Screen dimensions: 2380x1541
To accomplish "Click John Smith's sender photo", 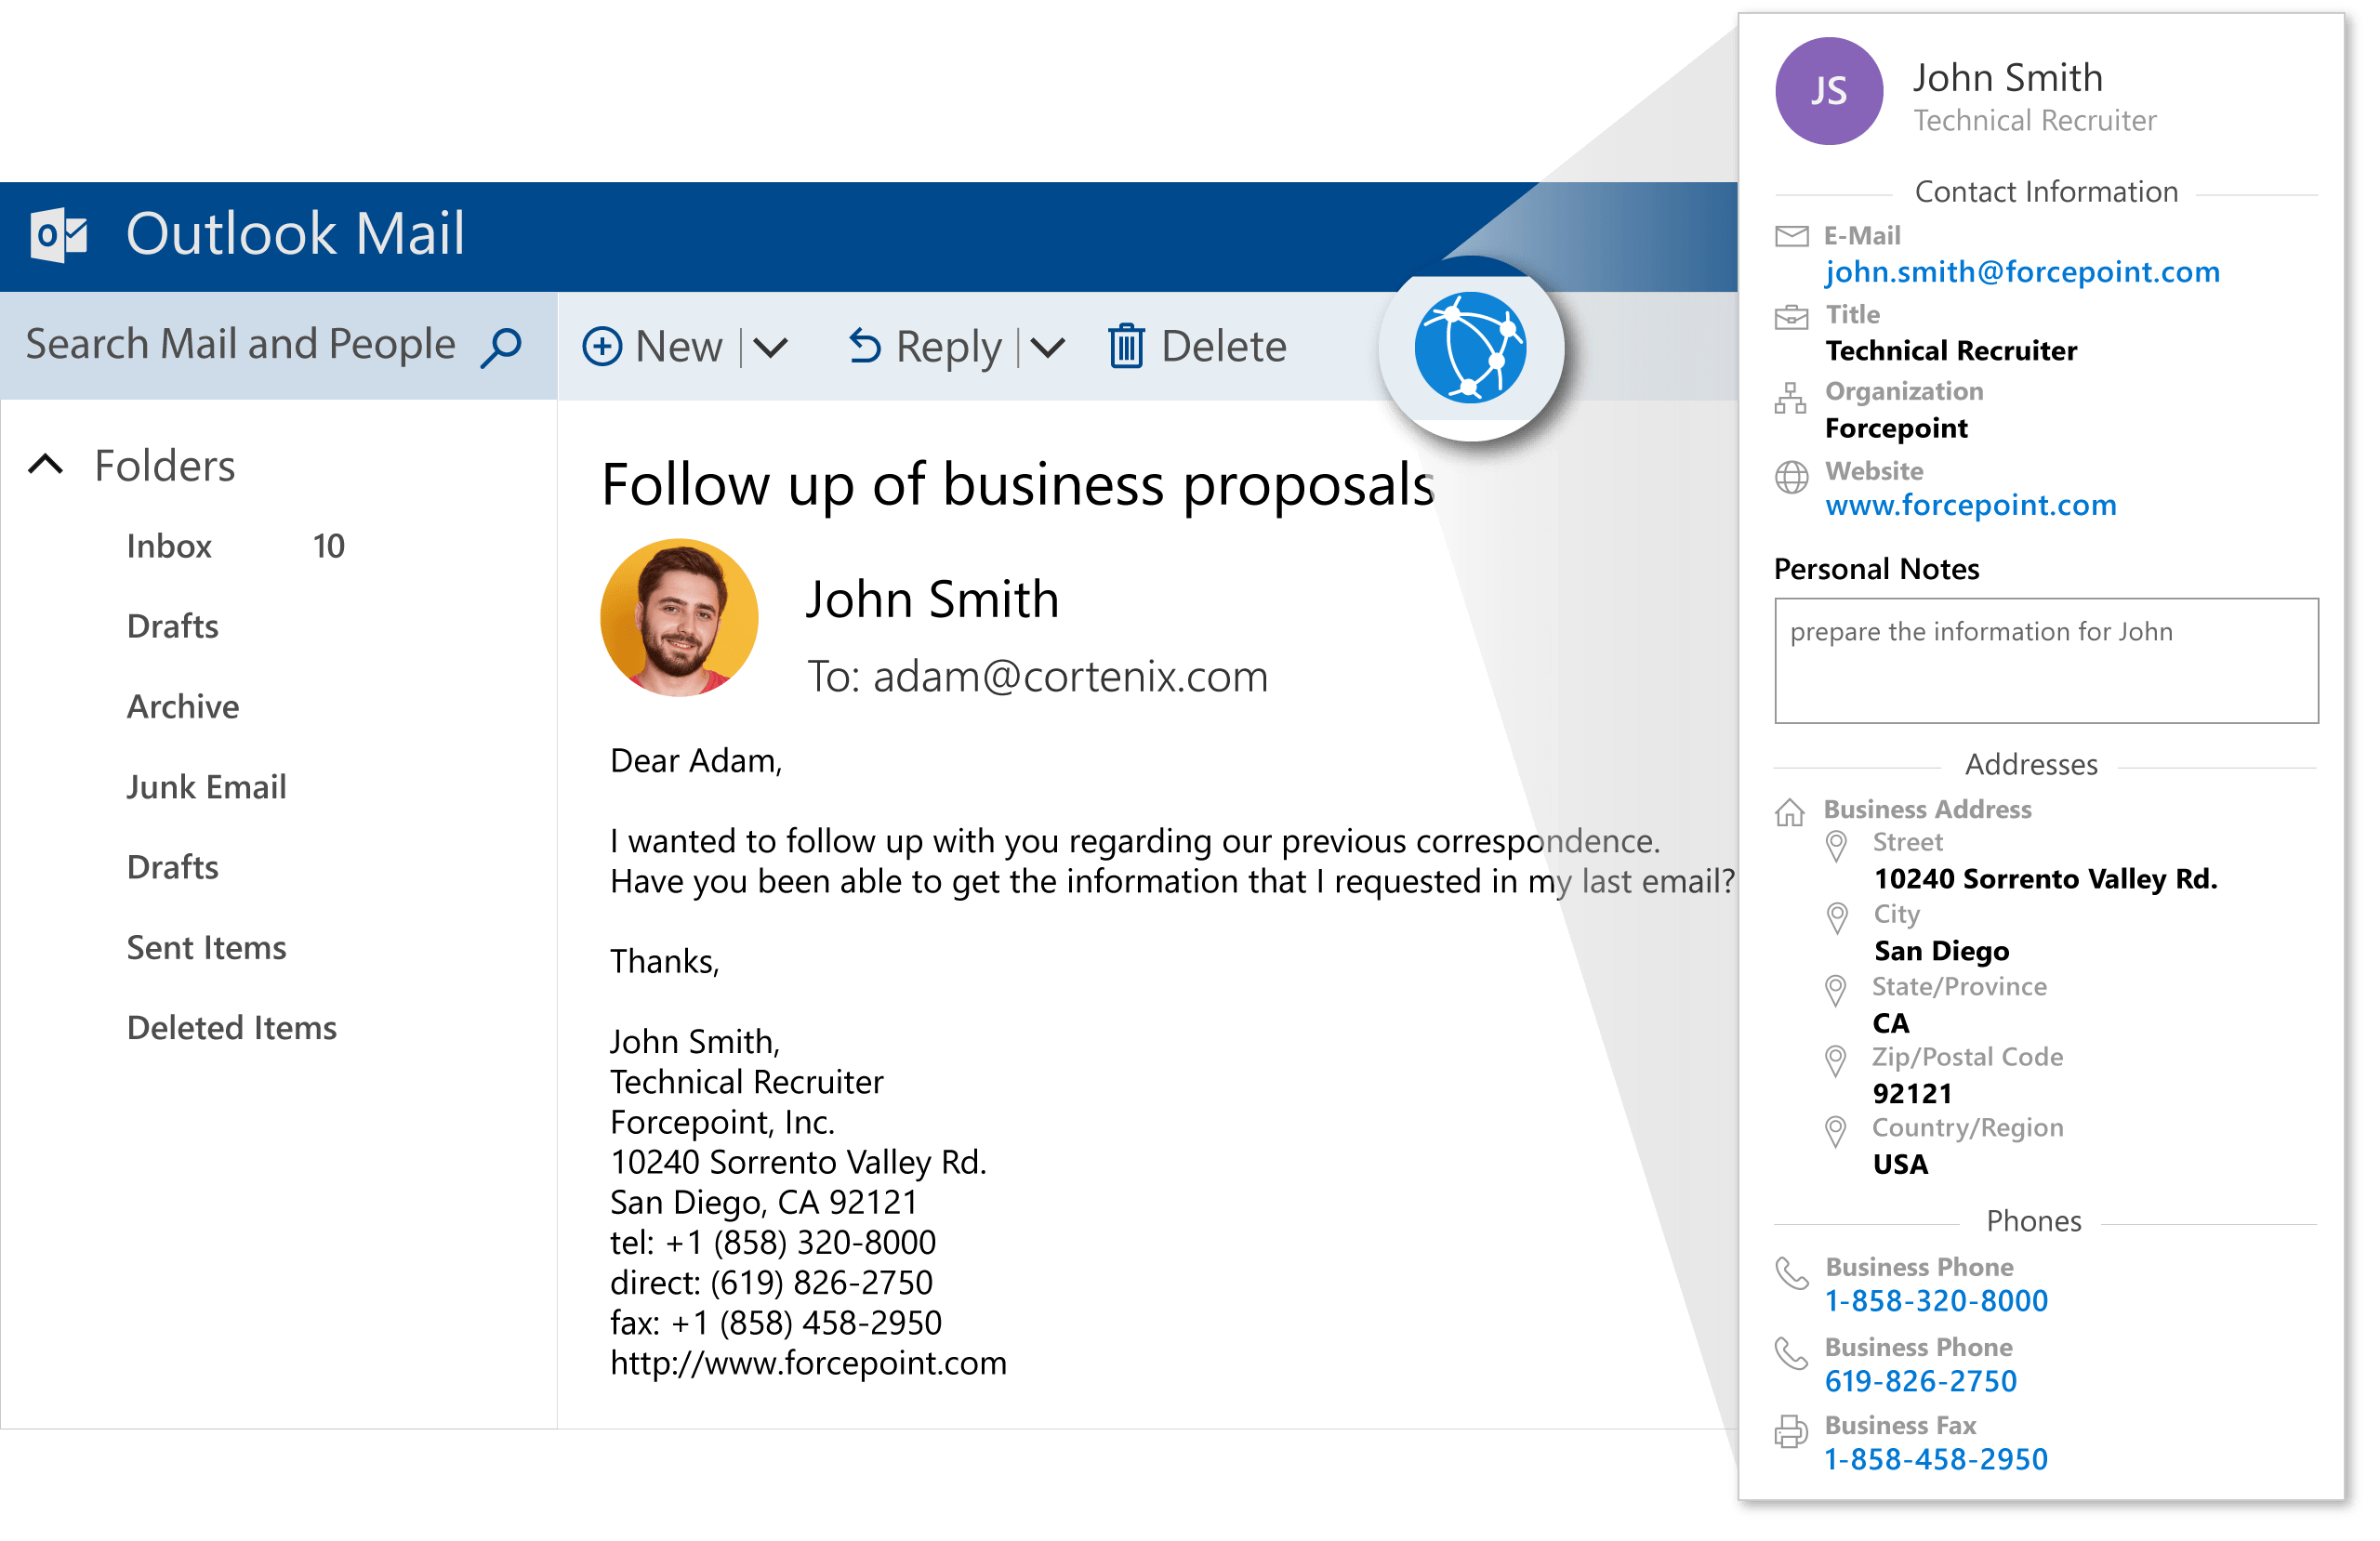I will coord(679,618).
